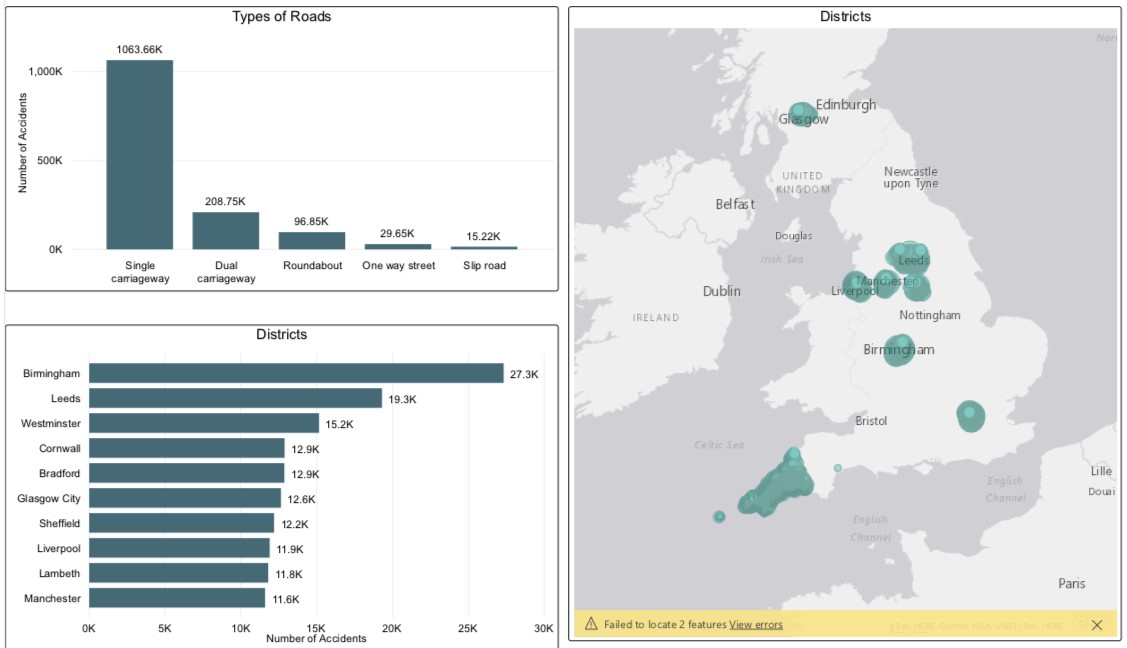
Task: Click the Leeds horizontal bar
Action: (x=235, y=398)
